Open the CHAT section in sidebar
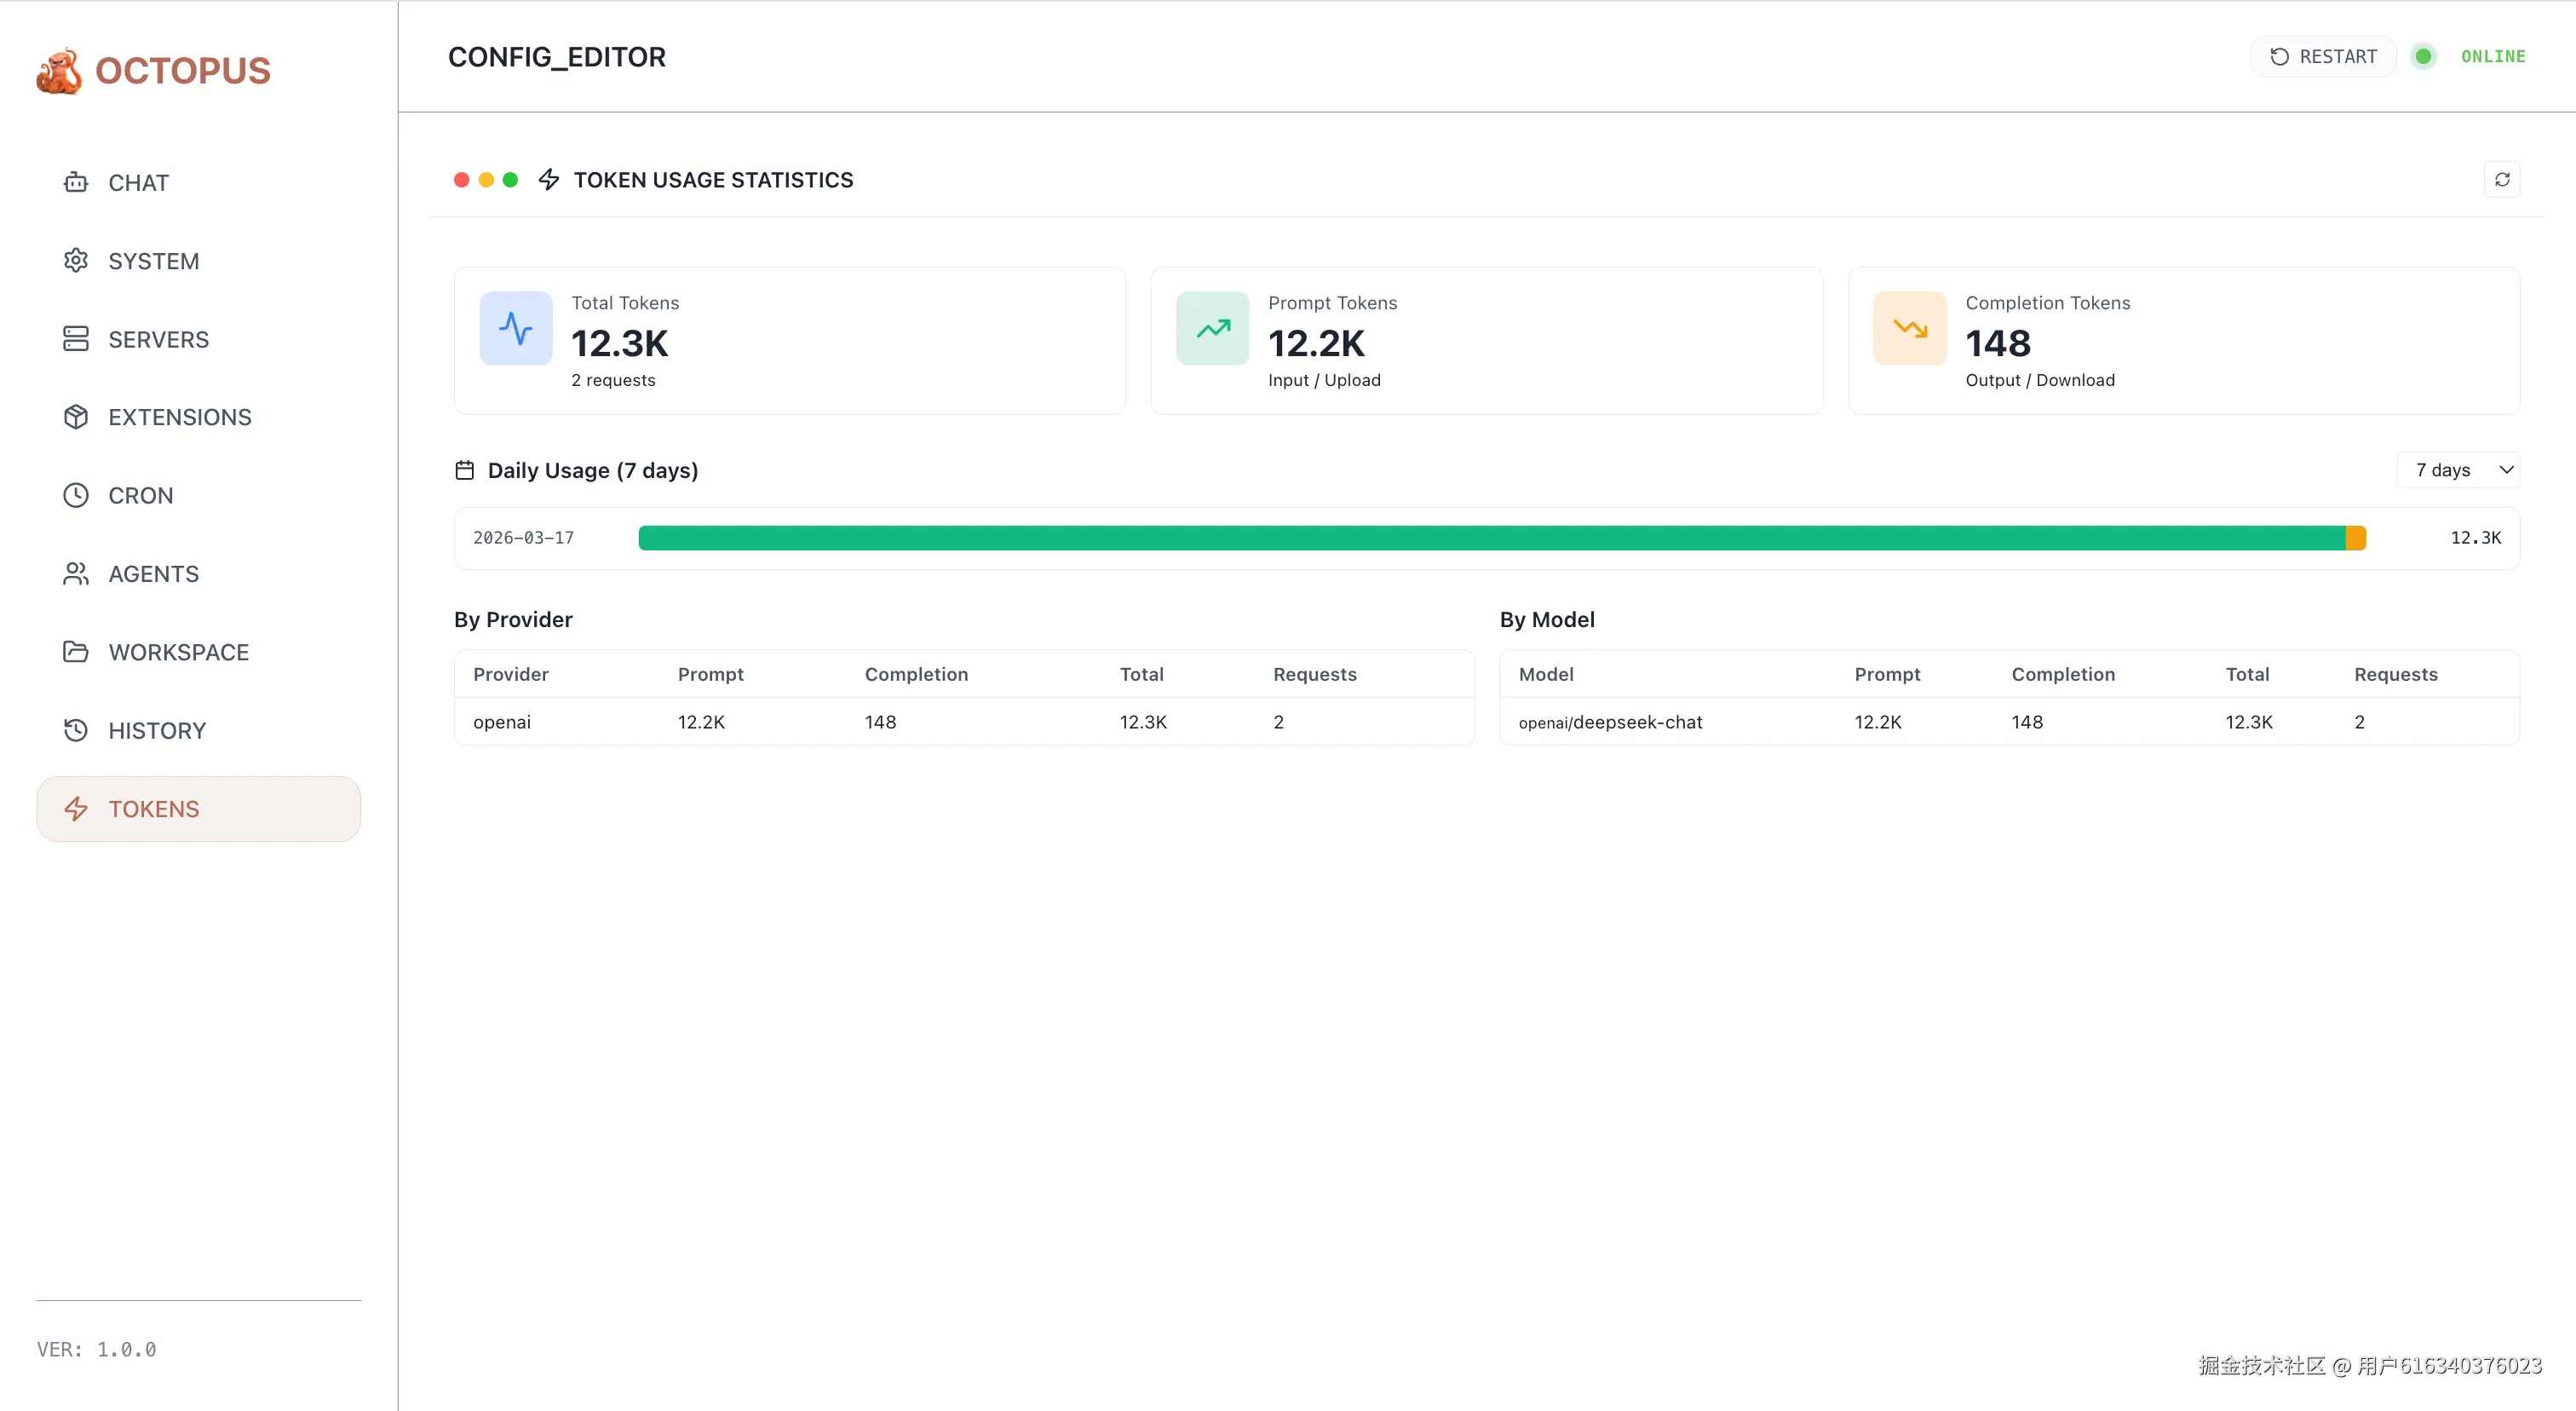This screenshot has width=2576, height=1411. point(138,183)
